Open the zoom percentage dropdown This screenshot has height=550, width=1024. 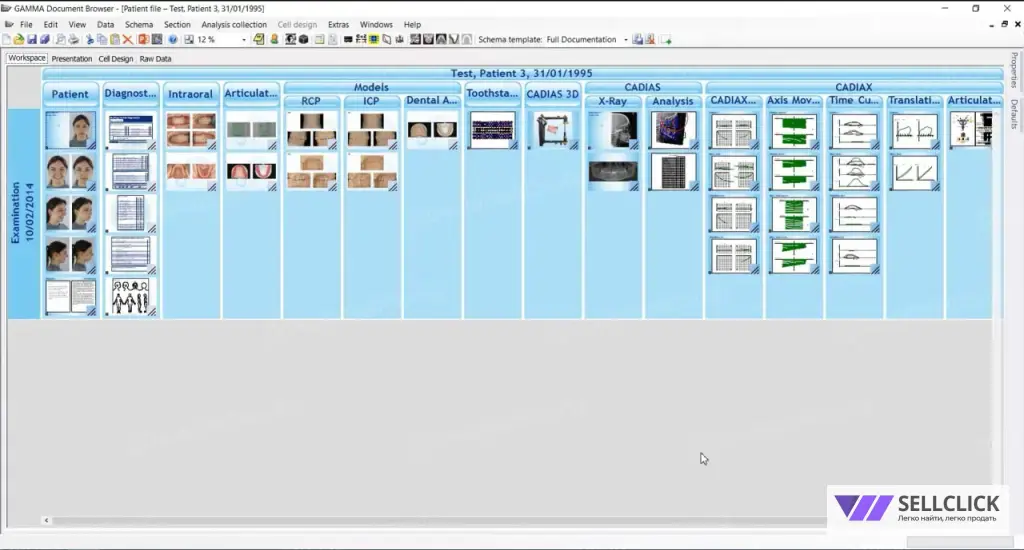244,40
